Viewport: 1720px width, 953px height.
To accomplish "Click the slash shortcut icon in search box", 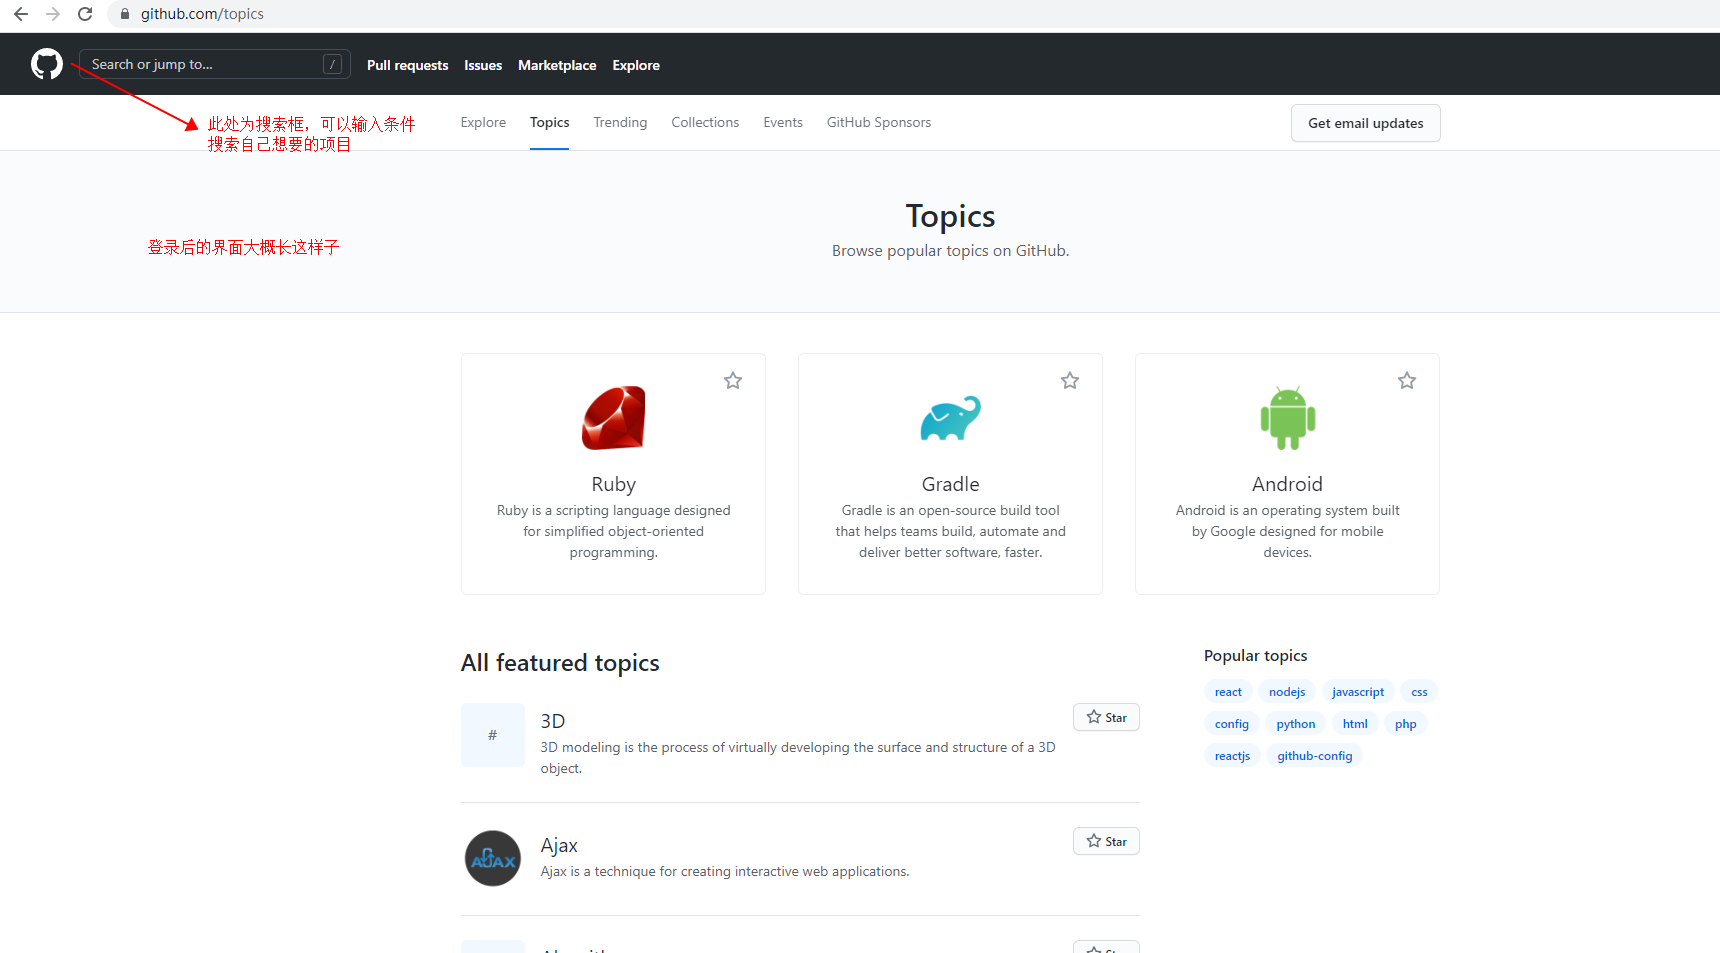I will pyautogui.click(x=333, y=64).
